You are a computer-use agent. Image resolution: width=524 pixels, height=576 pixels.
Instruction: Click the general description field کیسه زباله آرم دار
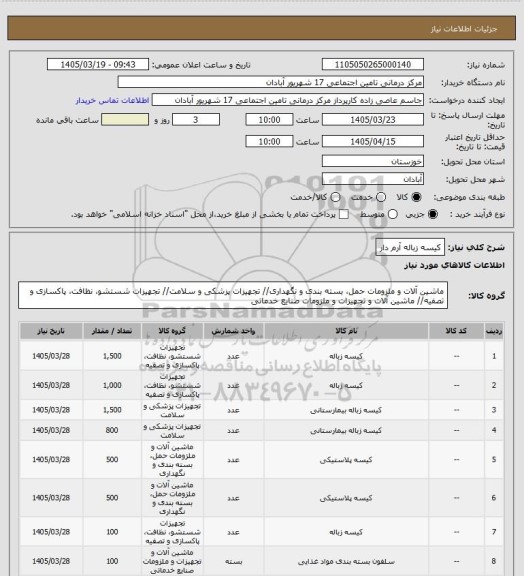tap(410, 247)
